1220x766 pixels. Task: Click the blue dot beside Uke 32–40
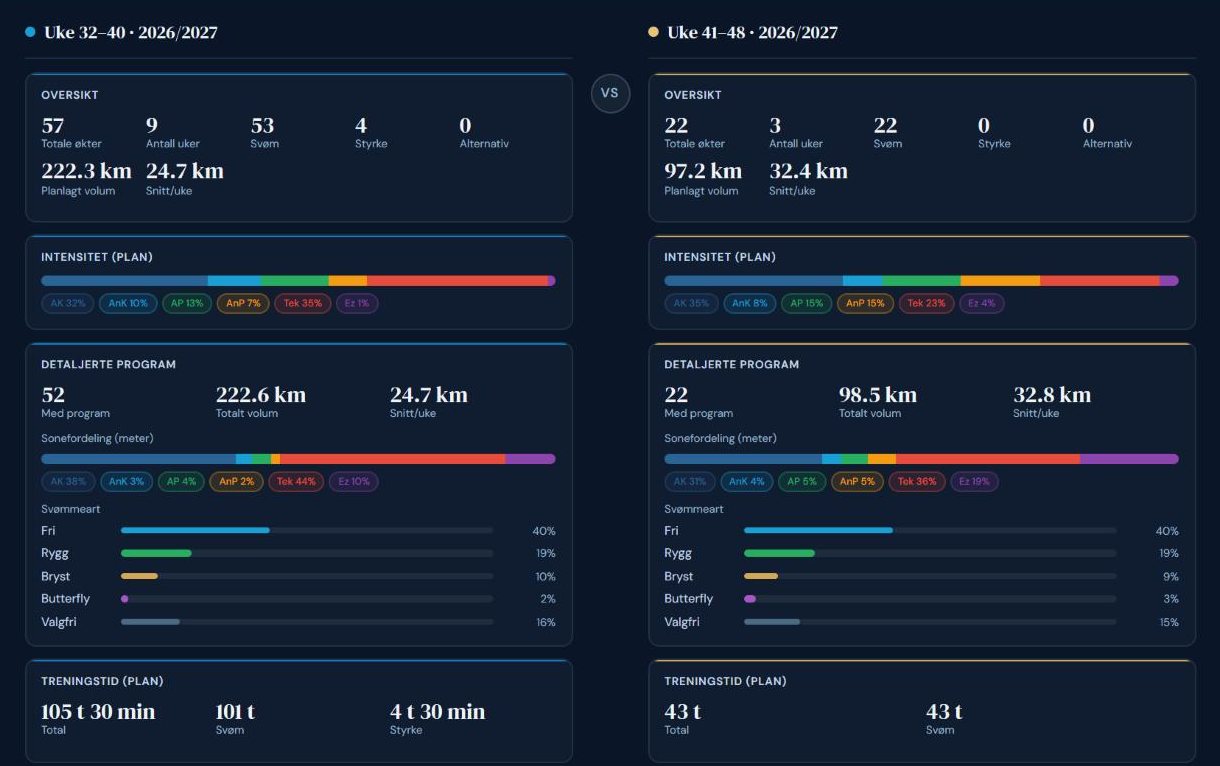[x=30, y=32]
